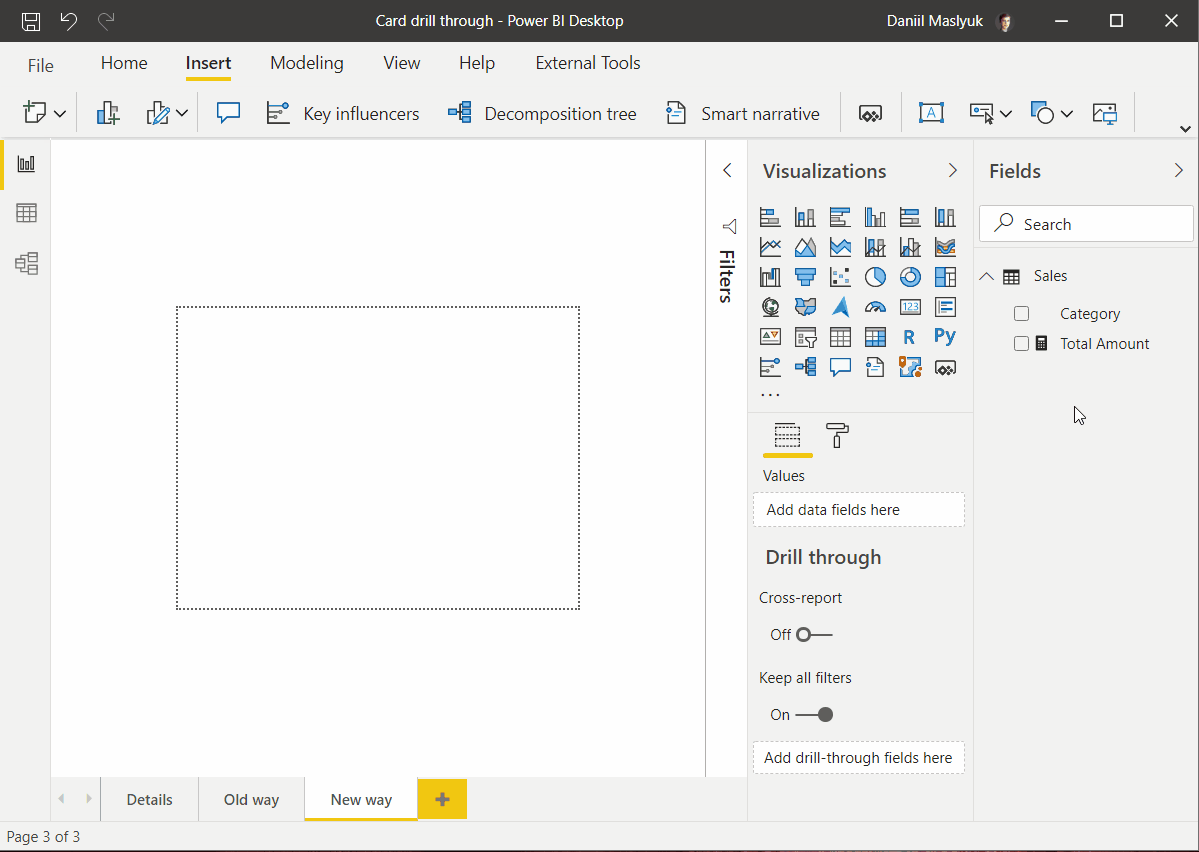Choose the Stacked column chart visual

[805, 217]
